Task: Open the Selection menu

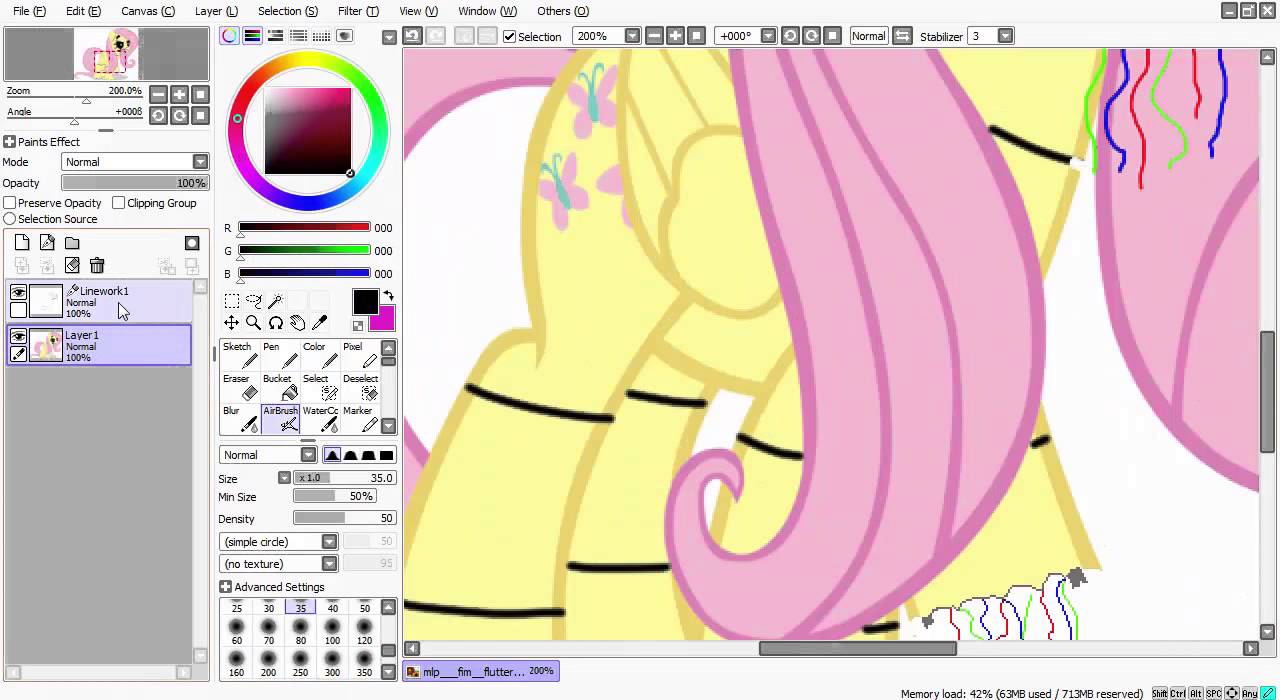Action: point(288,11)
